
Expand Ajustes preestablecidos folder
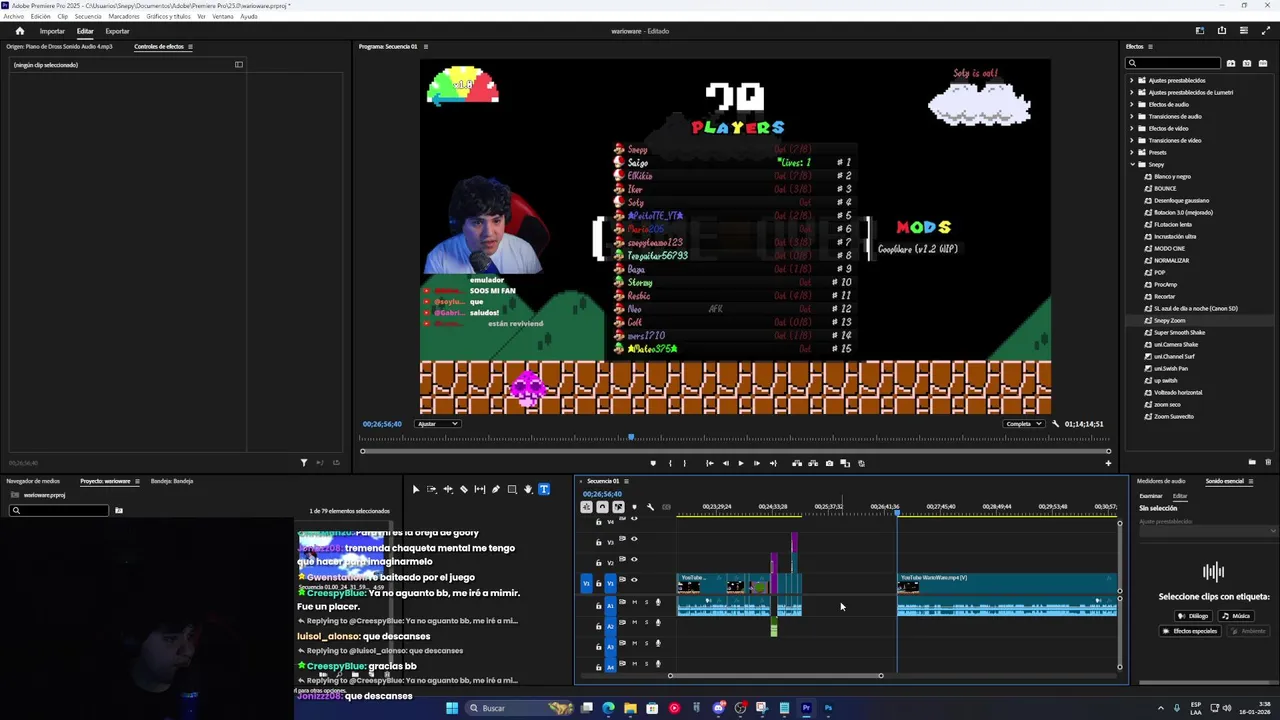[1132, 80]
